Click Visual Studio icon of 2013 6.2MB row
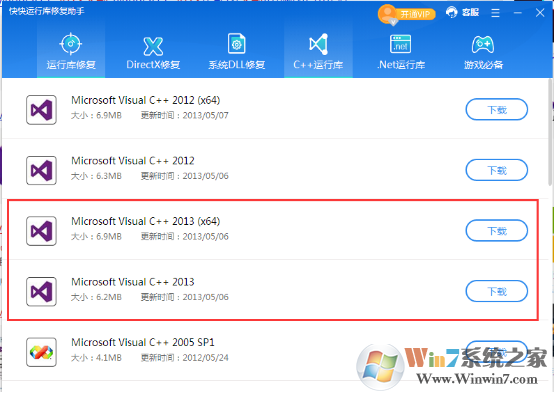The width and height of the screenshot is (554, 393). click(x=41, y=292)
